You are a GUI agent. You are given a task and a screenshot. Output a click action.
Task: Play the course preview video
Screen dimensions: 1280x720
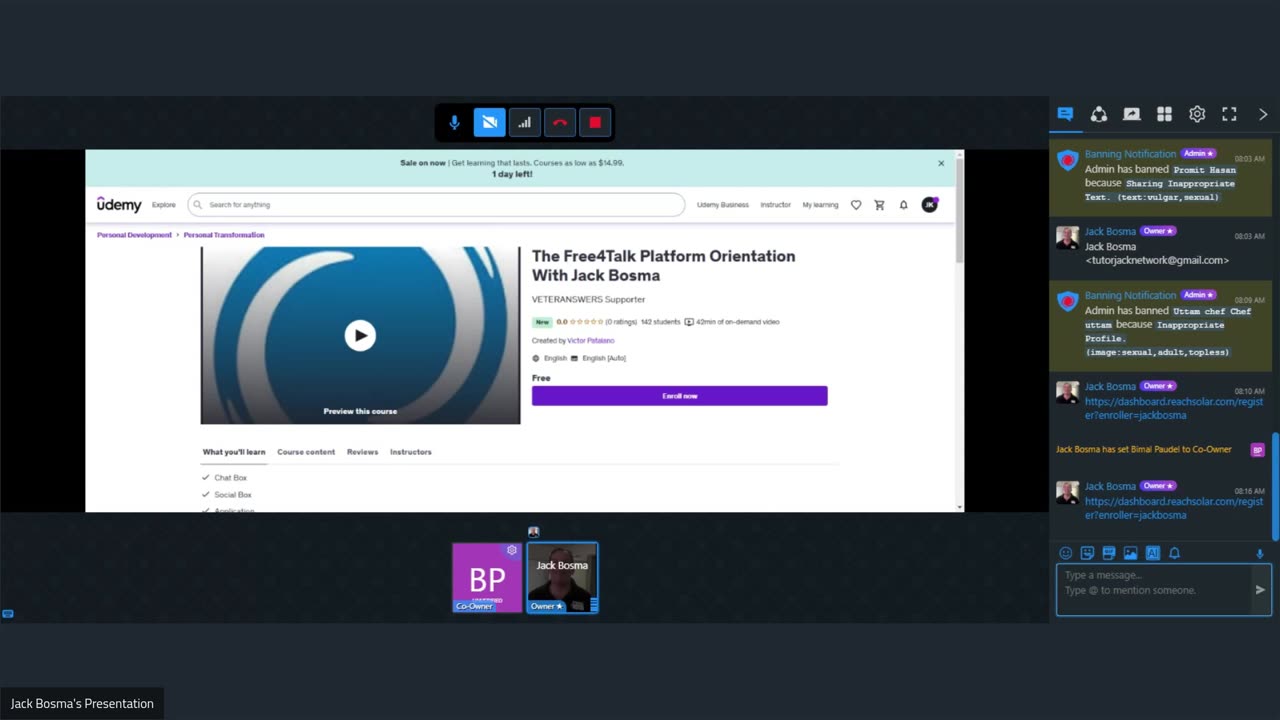coord(360,335)
